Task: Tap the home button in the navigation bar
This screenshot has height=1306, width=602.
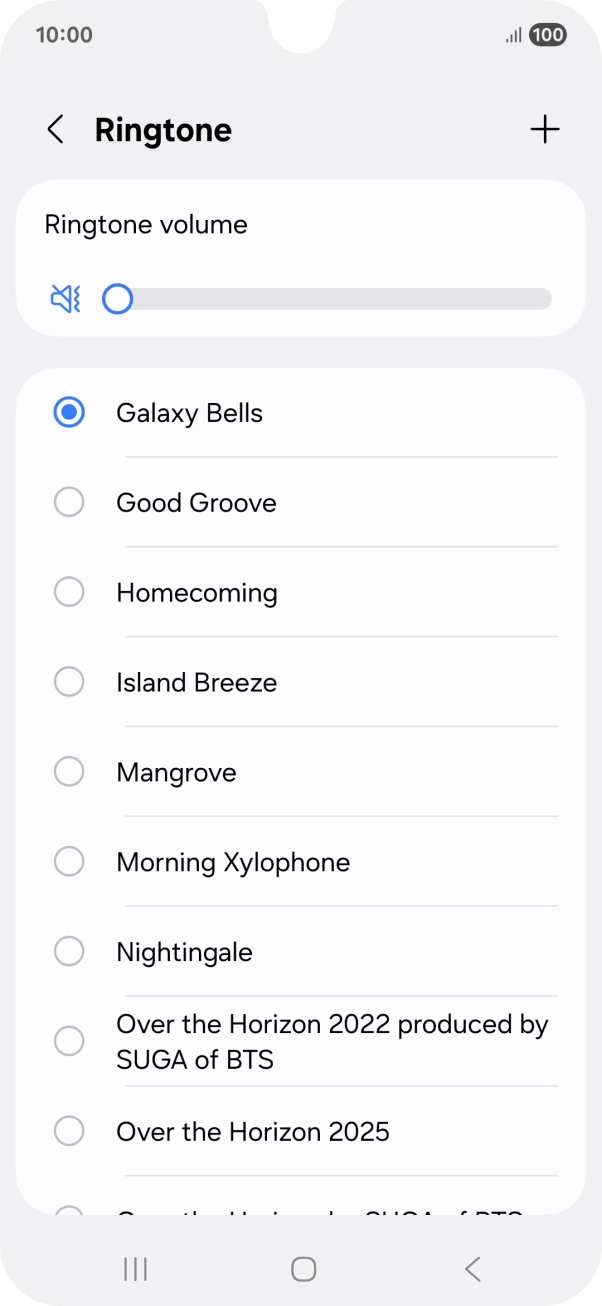Action: 301,1268
